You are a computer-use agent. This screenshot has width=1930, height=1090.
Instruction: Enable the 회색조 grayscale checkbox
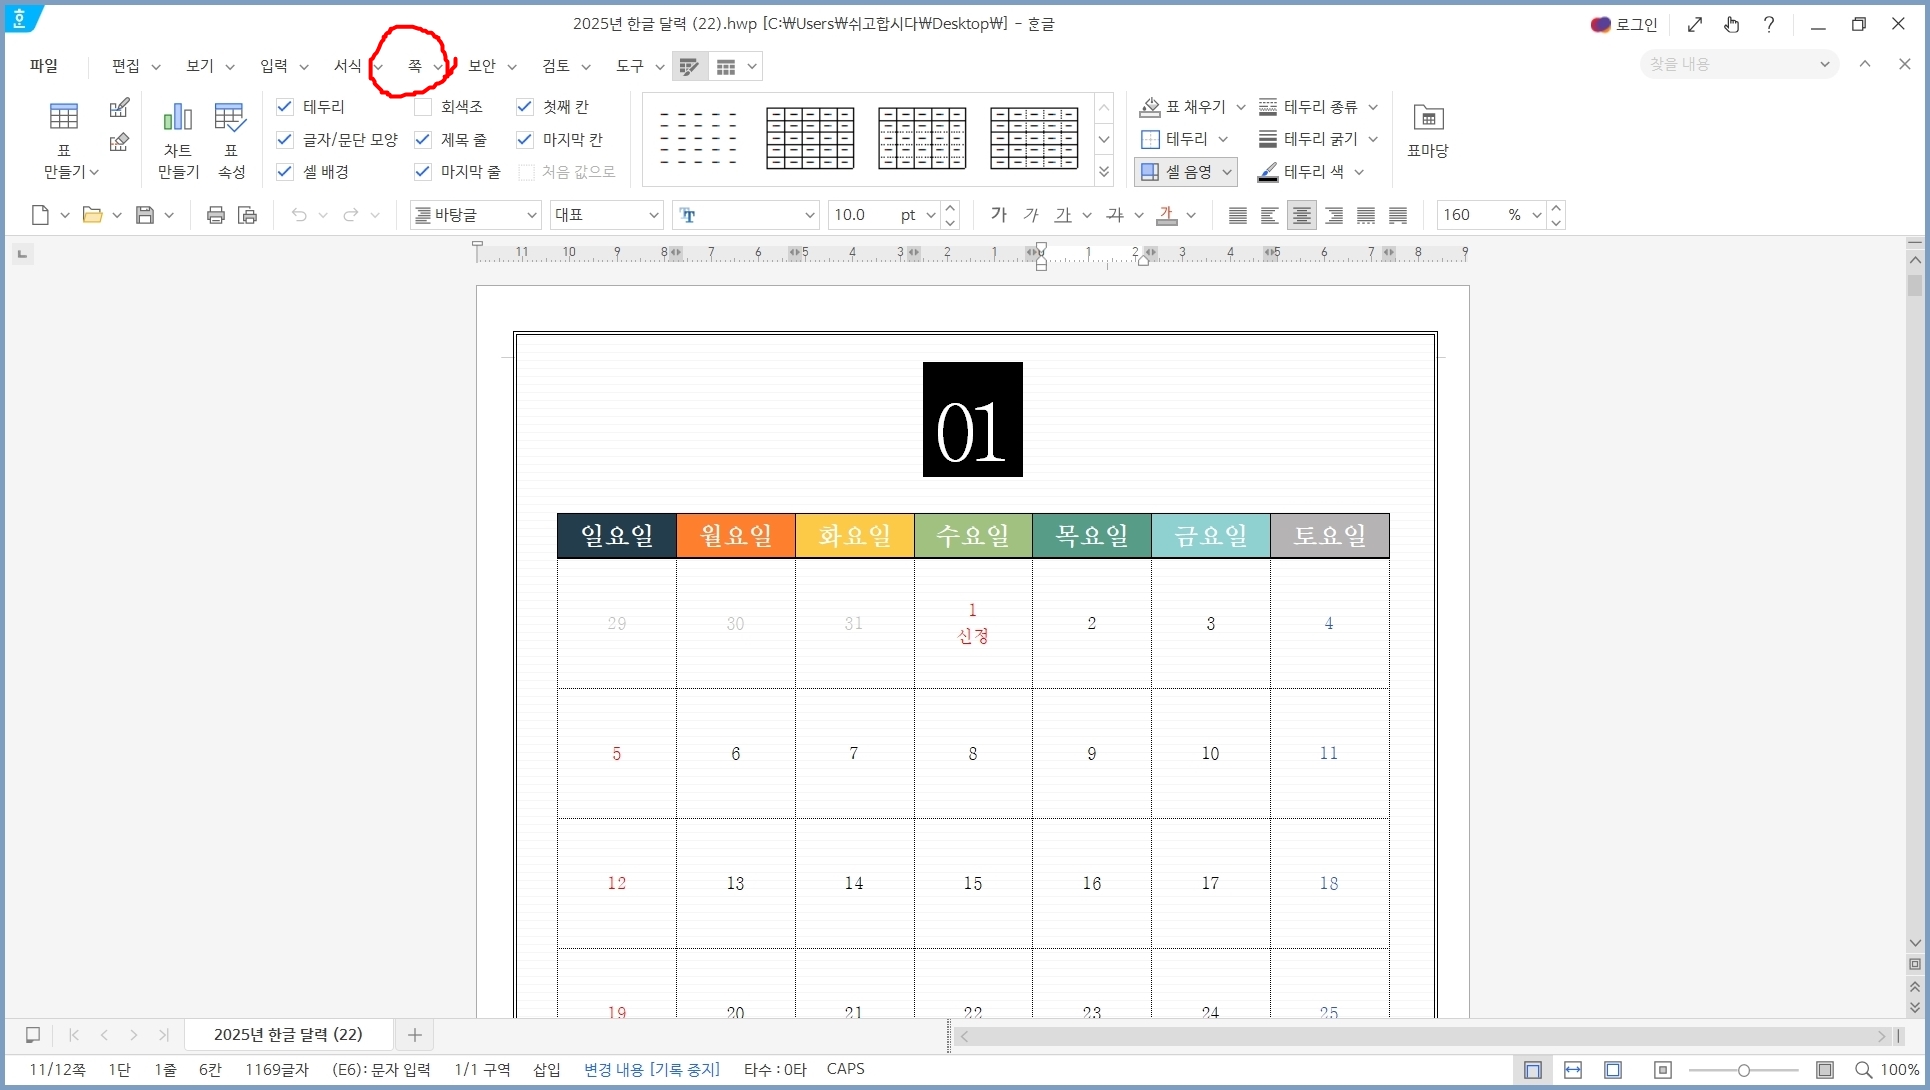(x=423, y=107)
